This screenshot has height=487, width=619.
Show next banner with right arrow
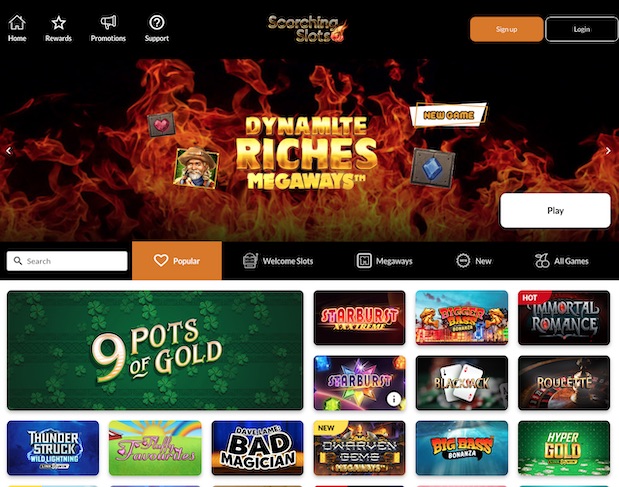pyautogui.click(x=608, y=150)
